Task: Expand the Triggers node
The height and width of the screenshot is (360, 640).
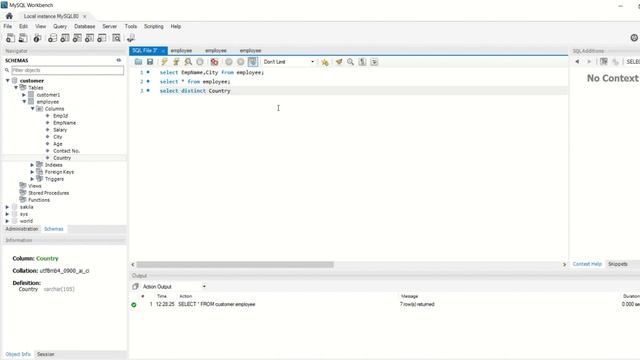Action: point(32,179)
